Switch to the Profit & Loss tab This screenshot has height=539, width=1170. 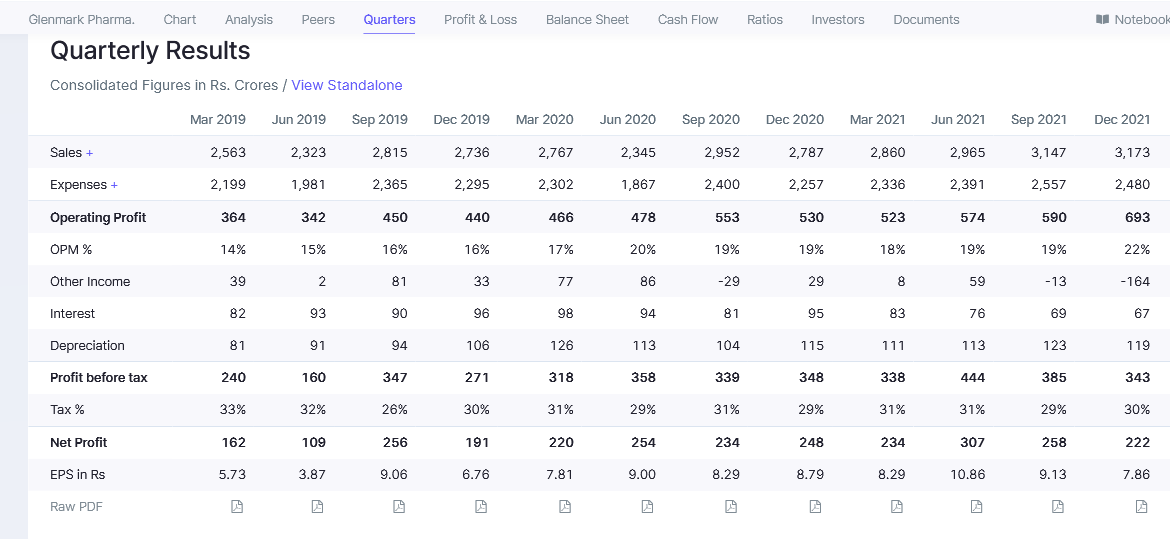click(x=480, y=19)
